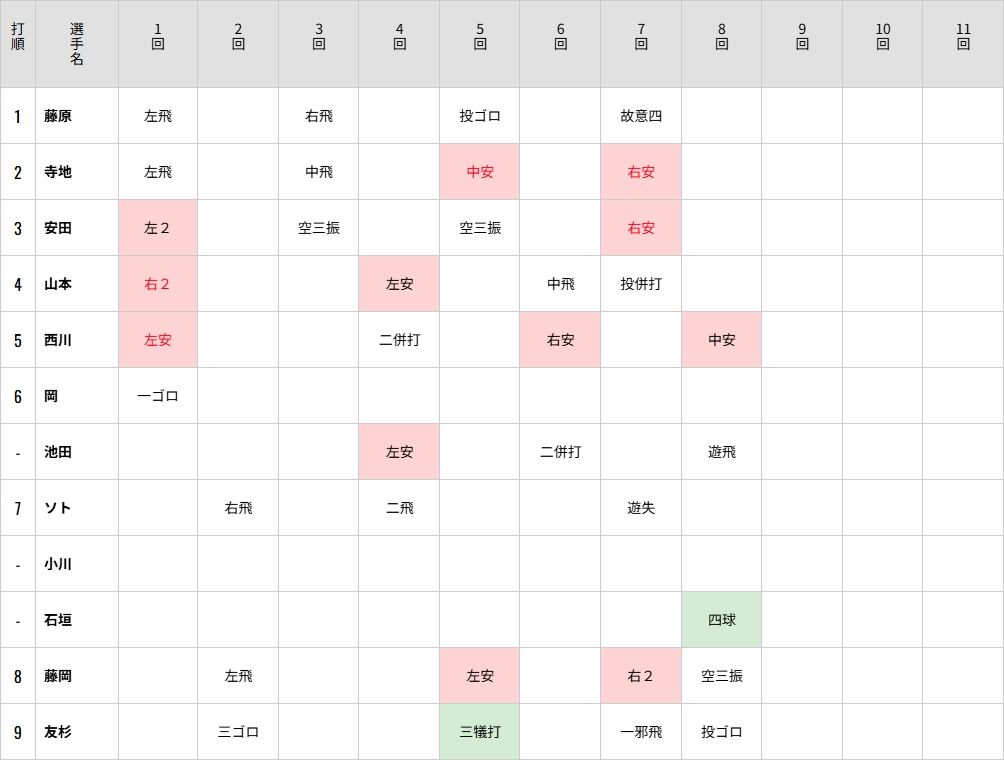Viewport: 1004px width, 760px height.
Task: Select 安田's 左2 result in 1st inning
Action: pos(158,228)
